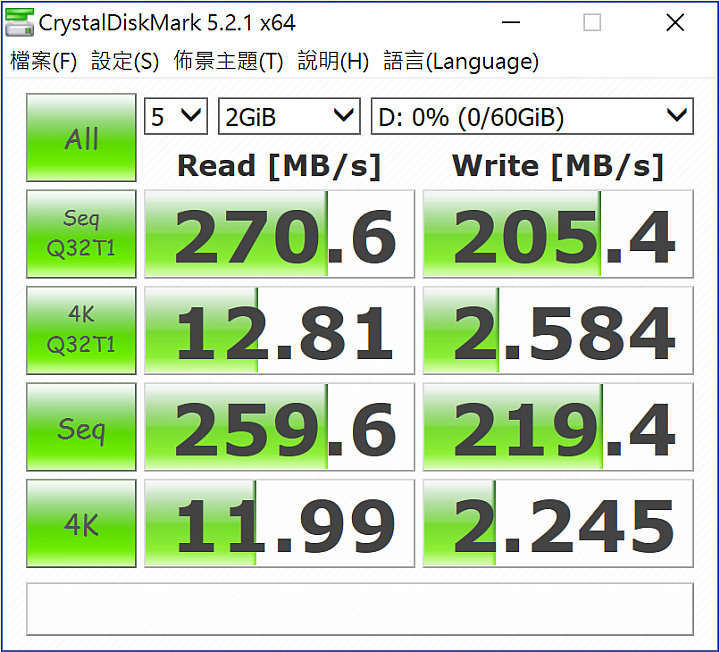Select the Seq Q32T1 read value 270.6
Image resolution: width=720 pixels, height=652 pixels.
tap(280, 234)
